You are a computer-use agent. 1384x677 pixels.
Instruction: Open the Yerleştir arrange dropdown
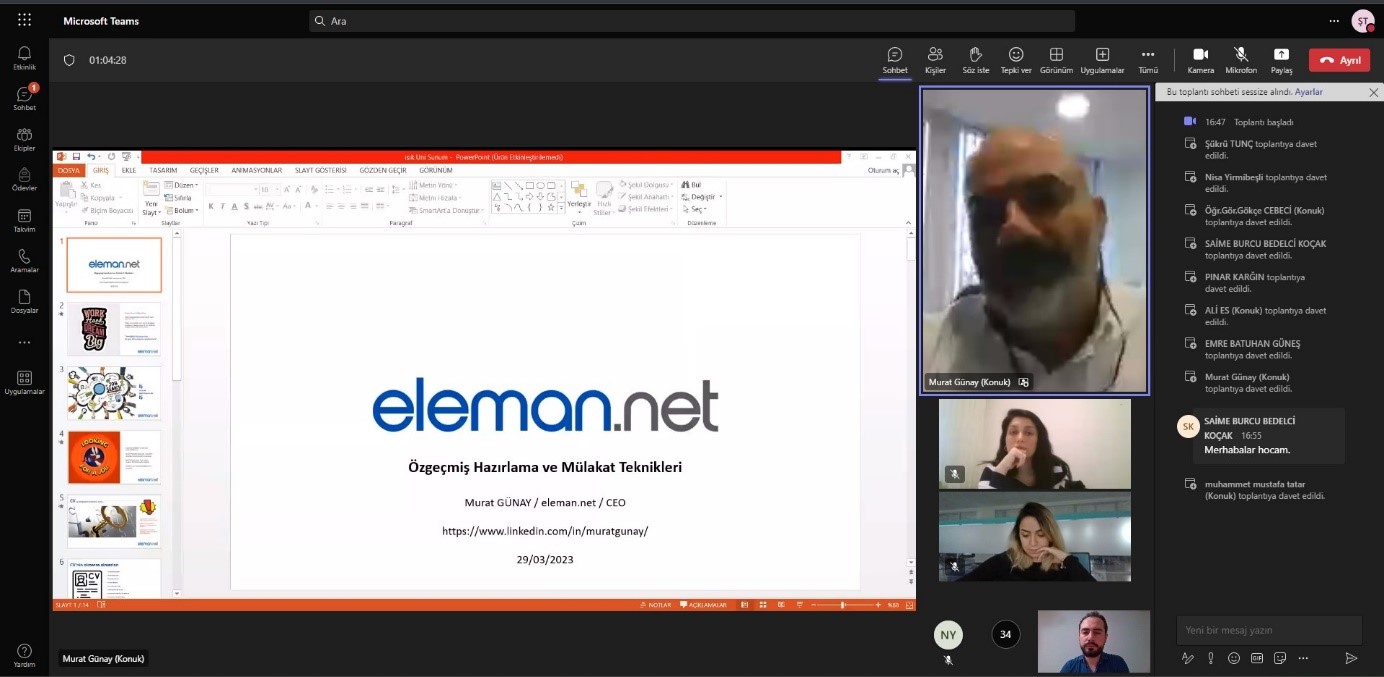[x=580, y=198]
